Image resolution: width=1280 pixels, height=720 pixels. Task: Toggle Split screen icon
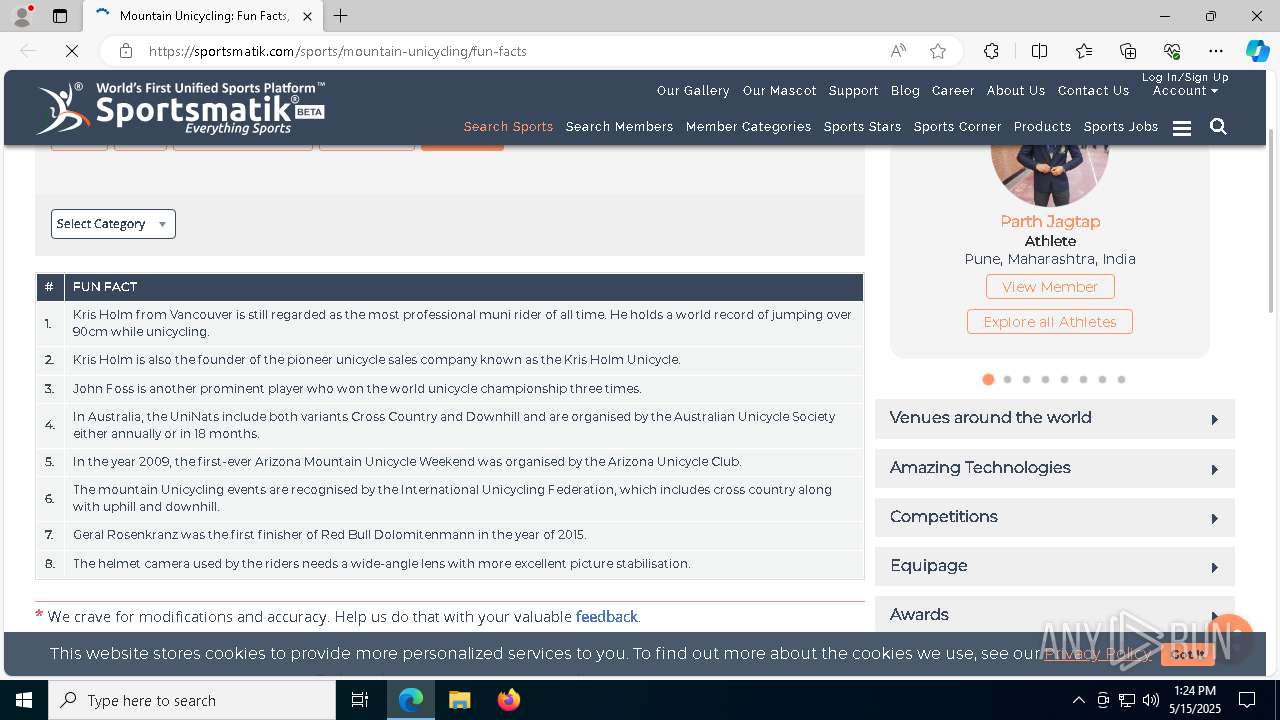(x=1039, y=51)
